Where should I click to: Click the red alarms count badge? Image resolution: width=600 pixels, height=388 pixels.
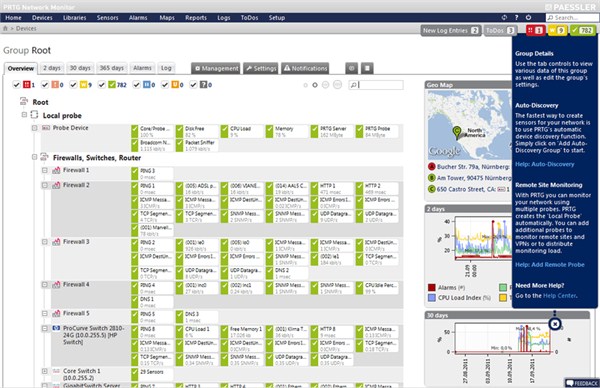535,30
